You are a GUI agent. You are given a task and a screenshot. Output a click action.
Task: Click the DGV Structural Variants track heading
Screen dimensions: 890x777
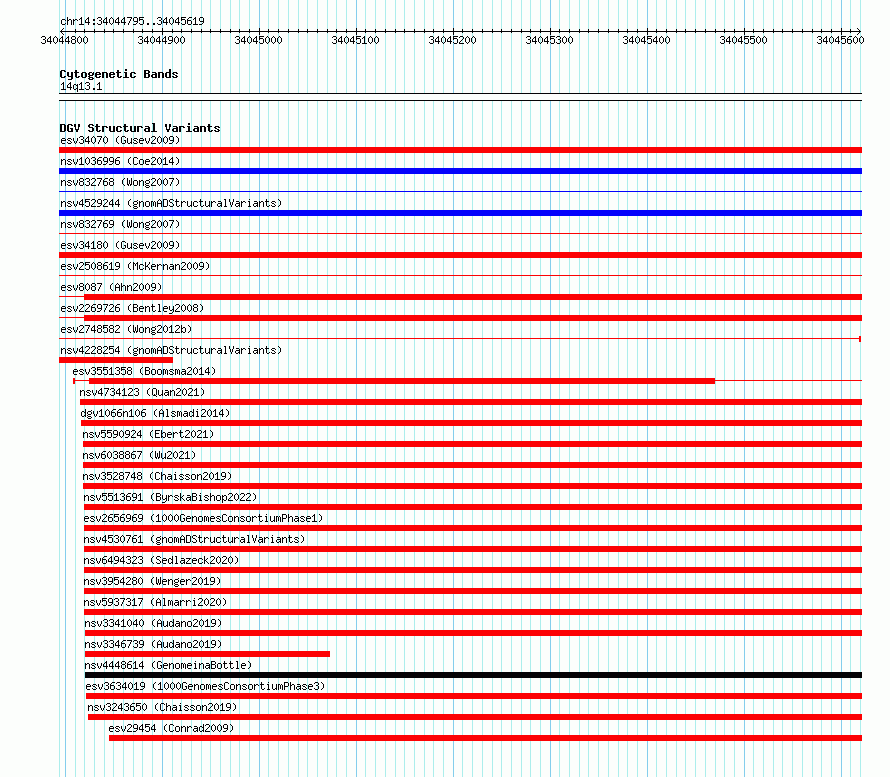click(x=140, y=128)
